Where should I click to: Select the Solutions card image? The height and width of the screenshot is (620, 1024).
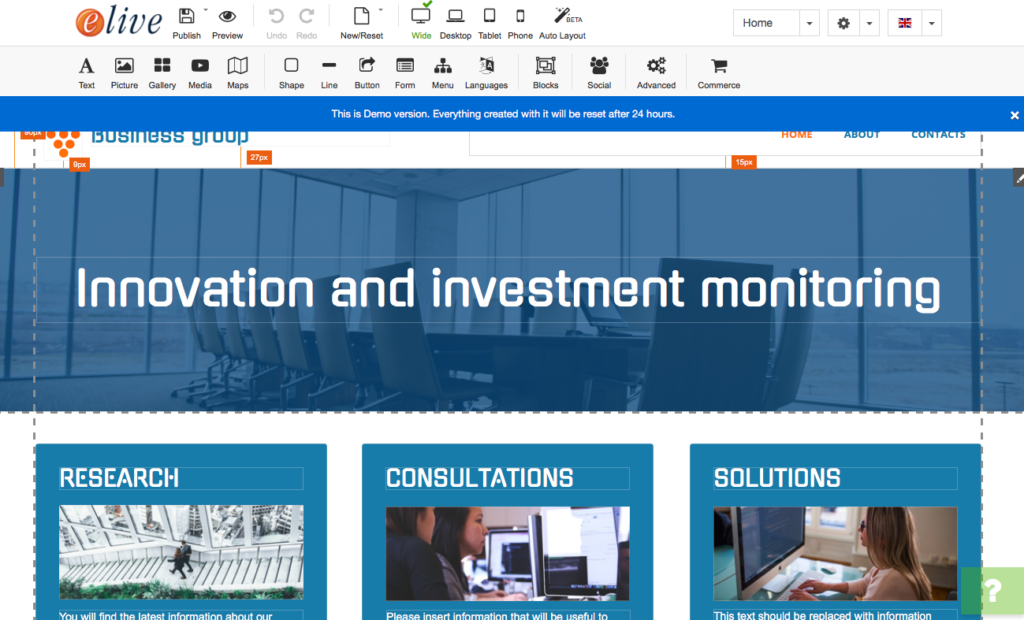[835, 553]
